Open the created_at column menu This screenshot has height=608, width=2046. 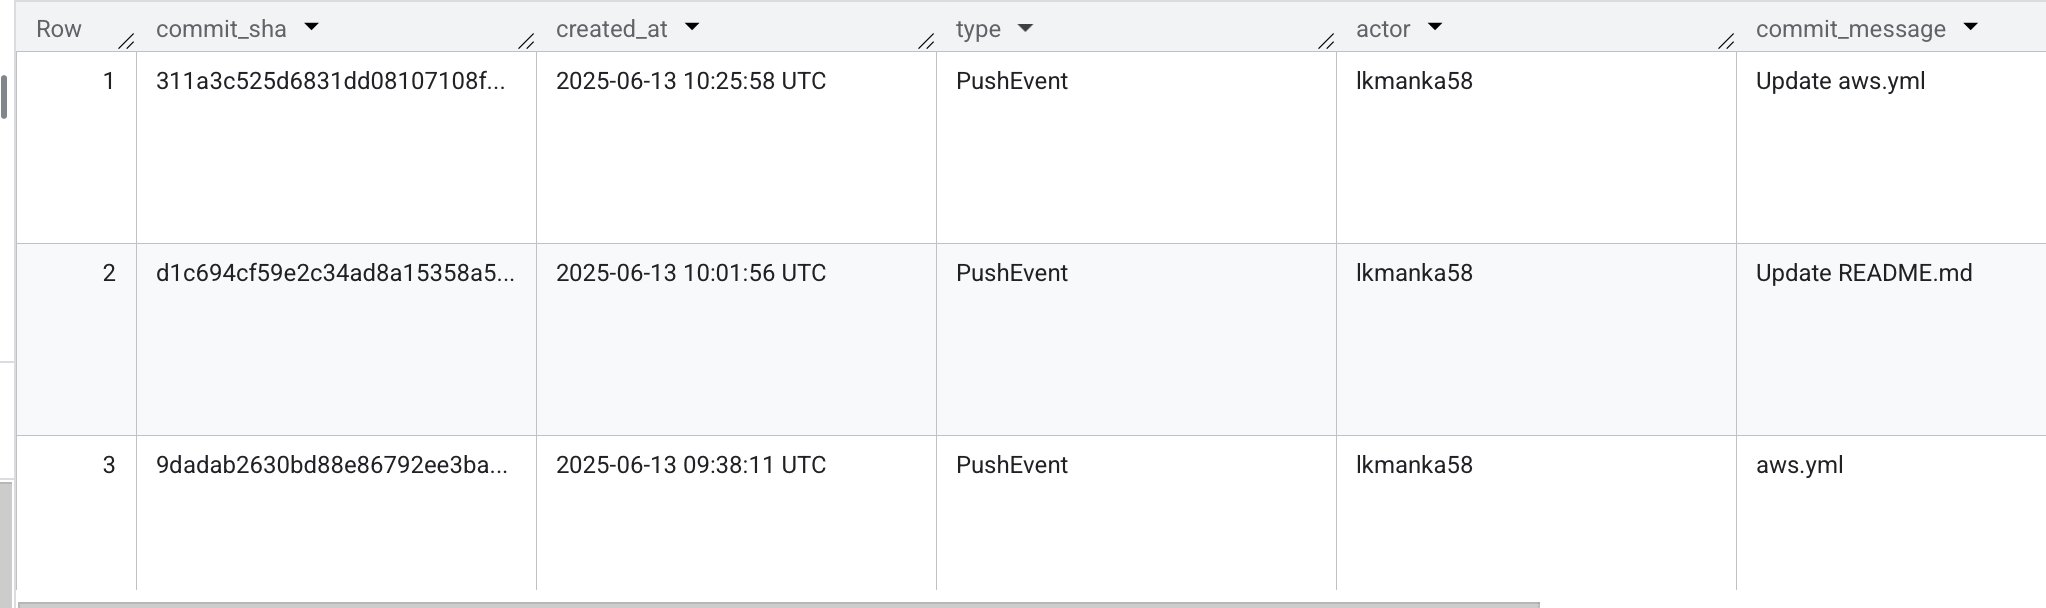693,29
